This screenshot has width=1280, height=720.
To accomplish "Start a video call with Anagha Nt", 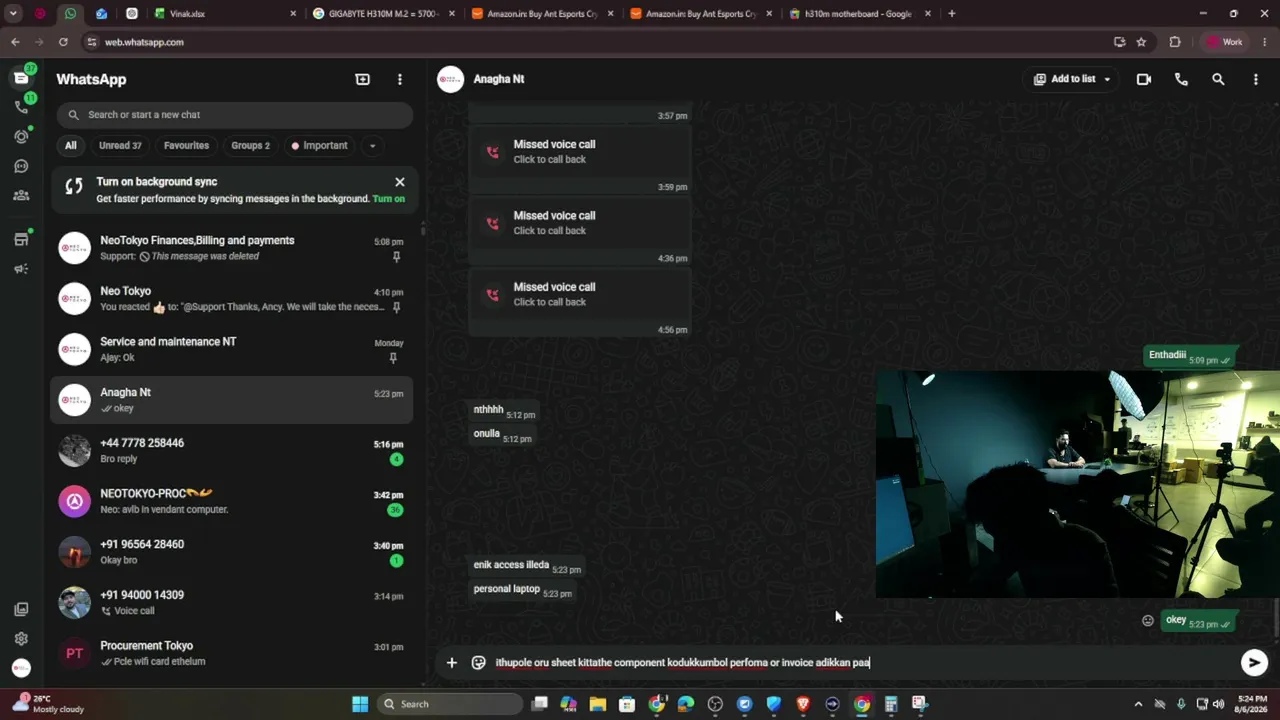I will click(1144, 79).
